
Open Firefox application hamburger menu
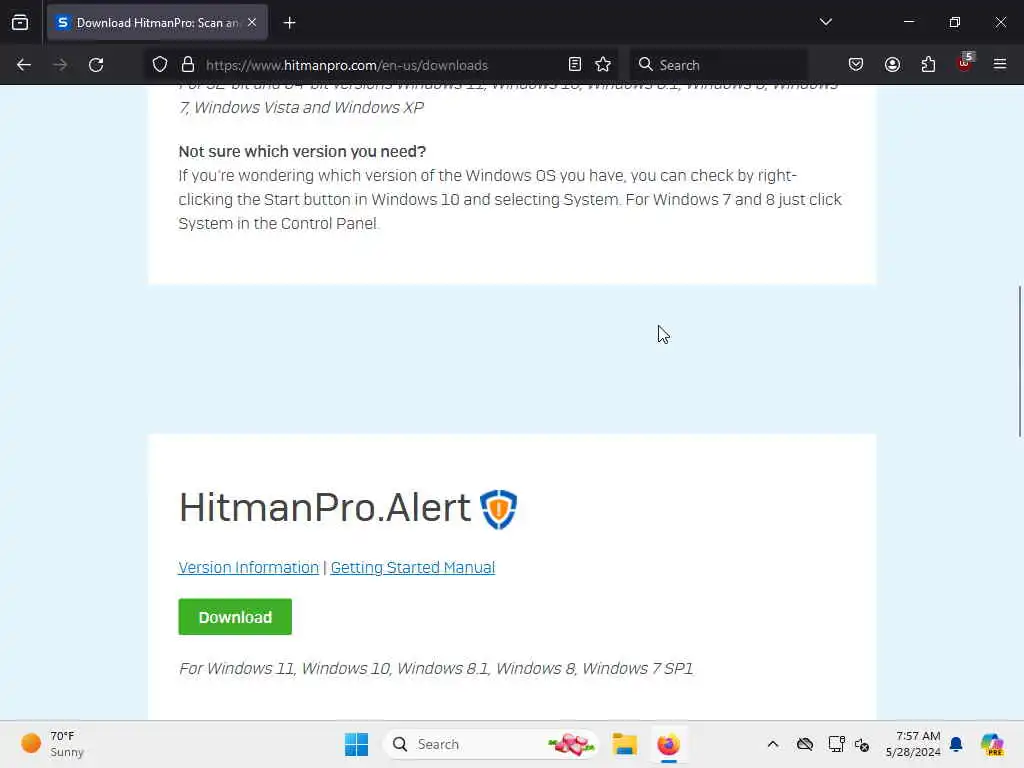[1000, 64]
